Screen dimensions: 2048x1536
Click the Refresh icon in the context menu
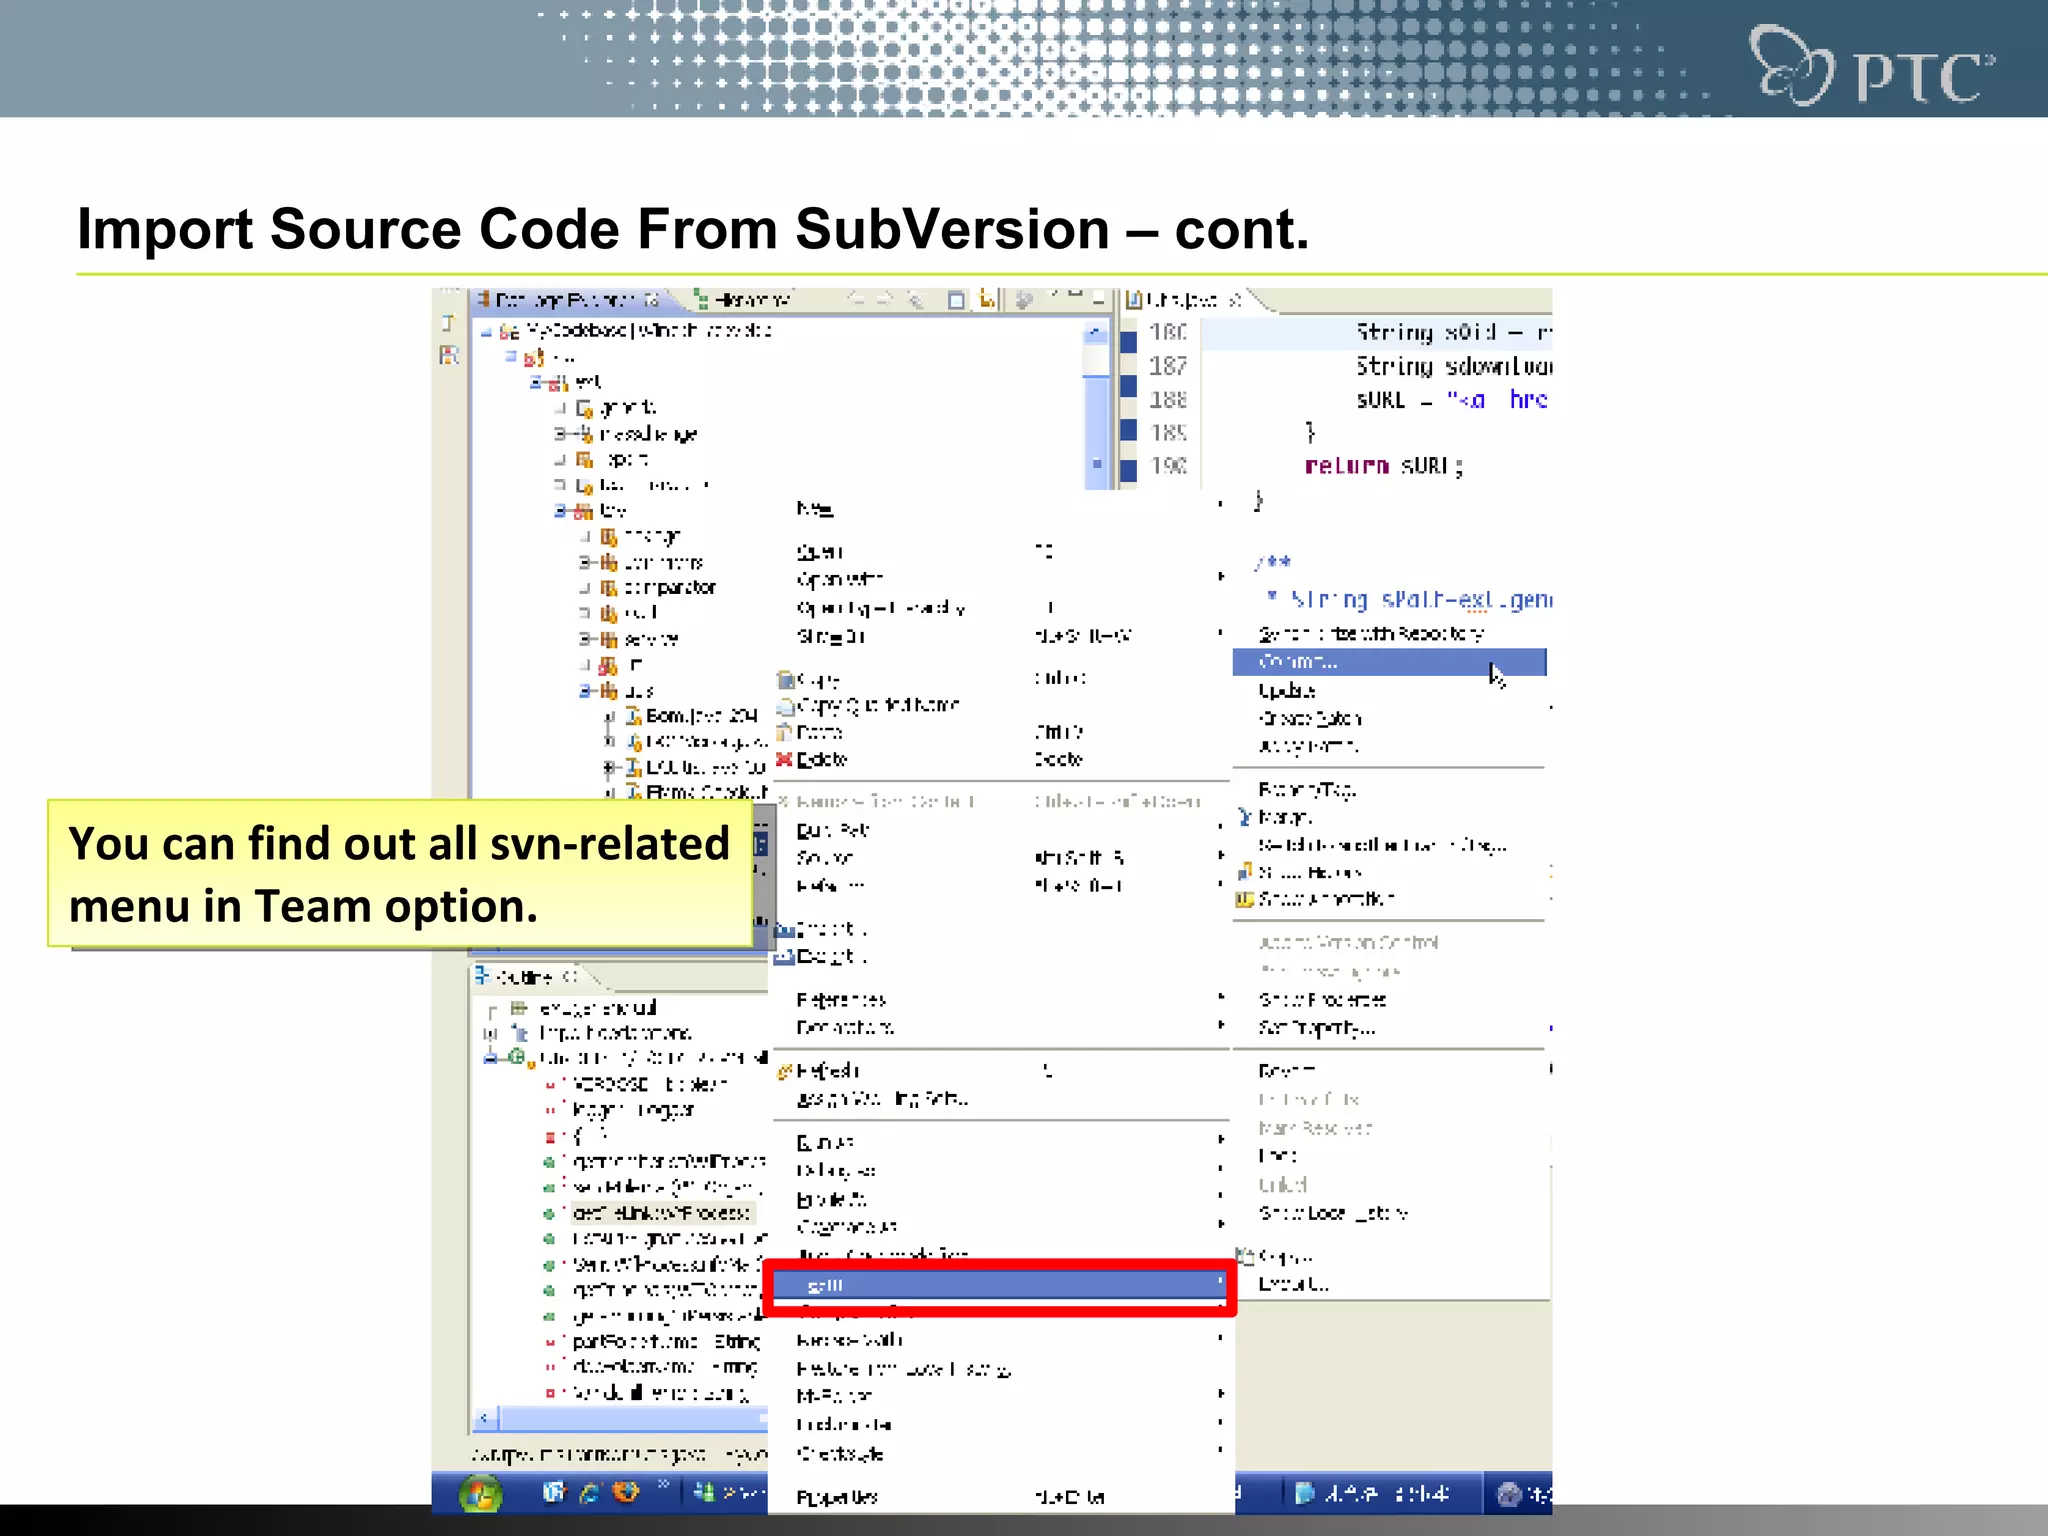tap(785, 1072)
